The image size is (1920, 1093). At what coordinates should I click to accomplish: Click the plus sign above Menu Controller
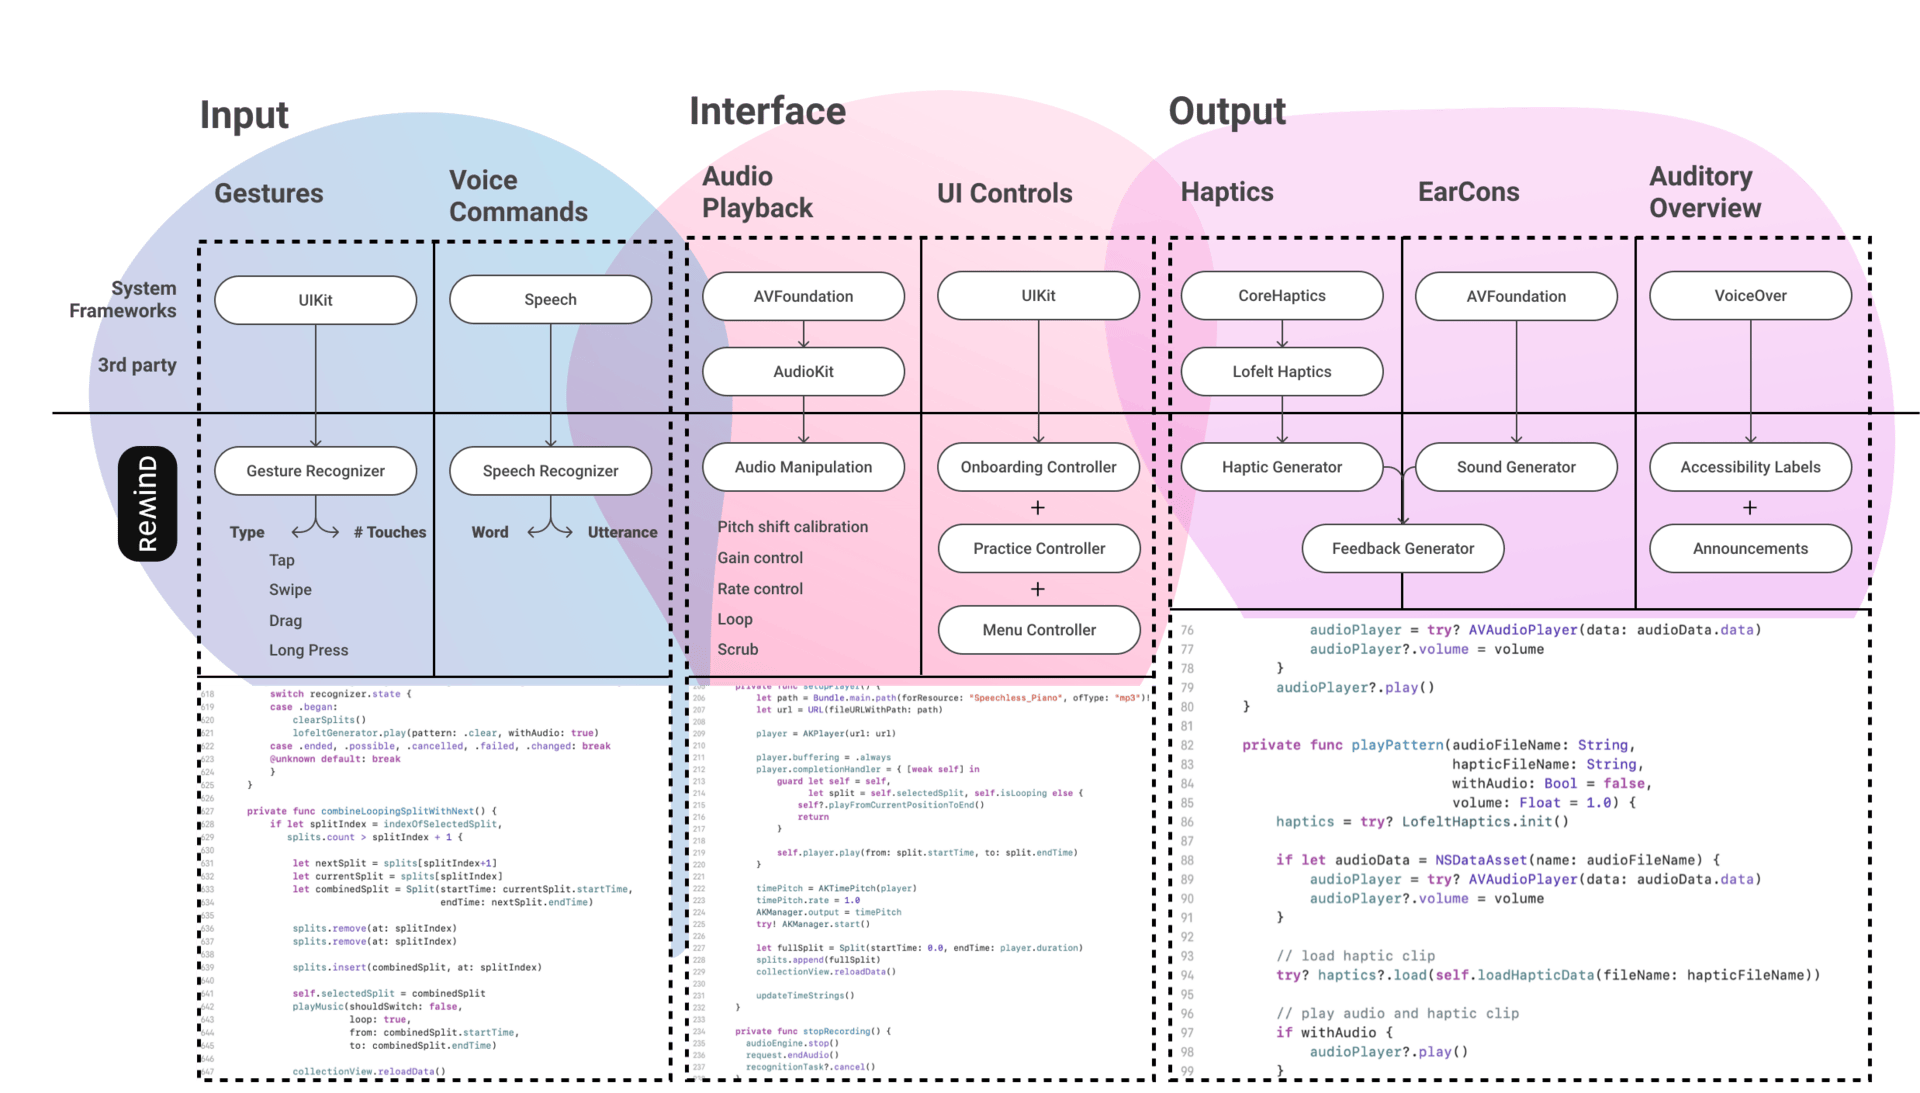coord(1038,589)
